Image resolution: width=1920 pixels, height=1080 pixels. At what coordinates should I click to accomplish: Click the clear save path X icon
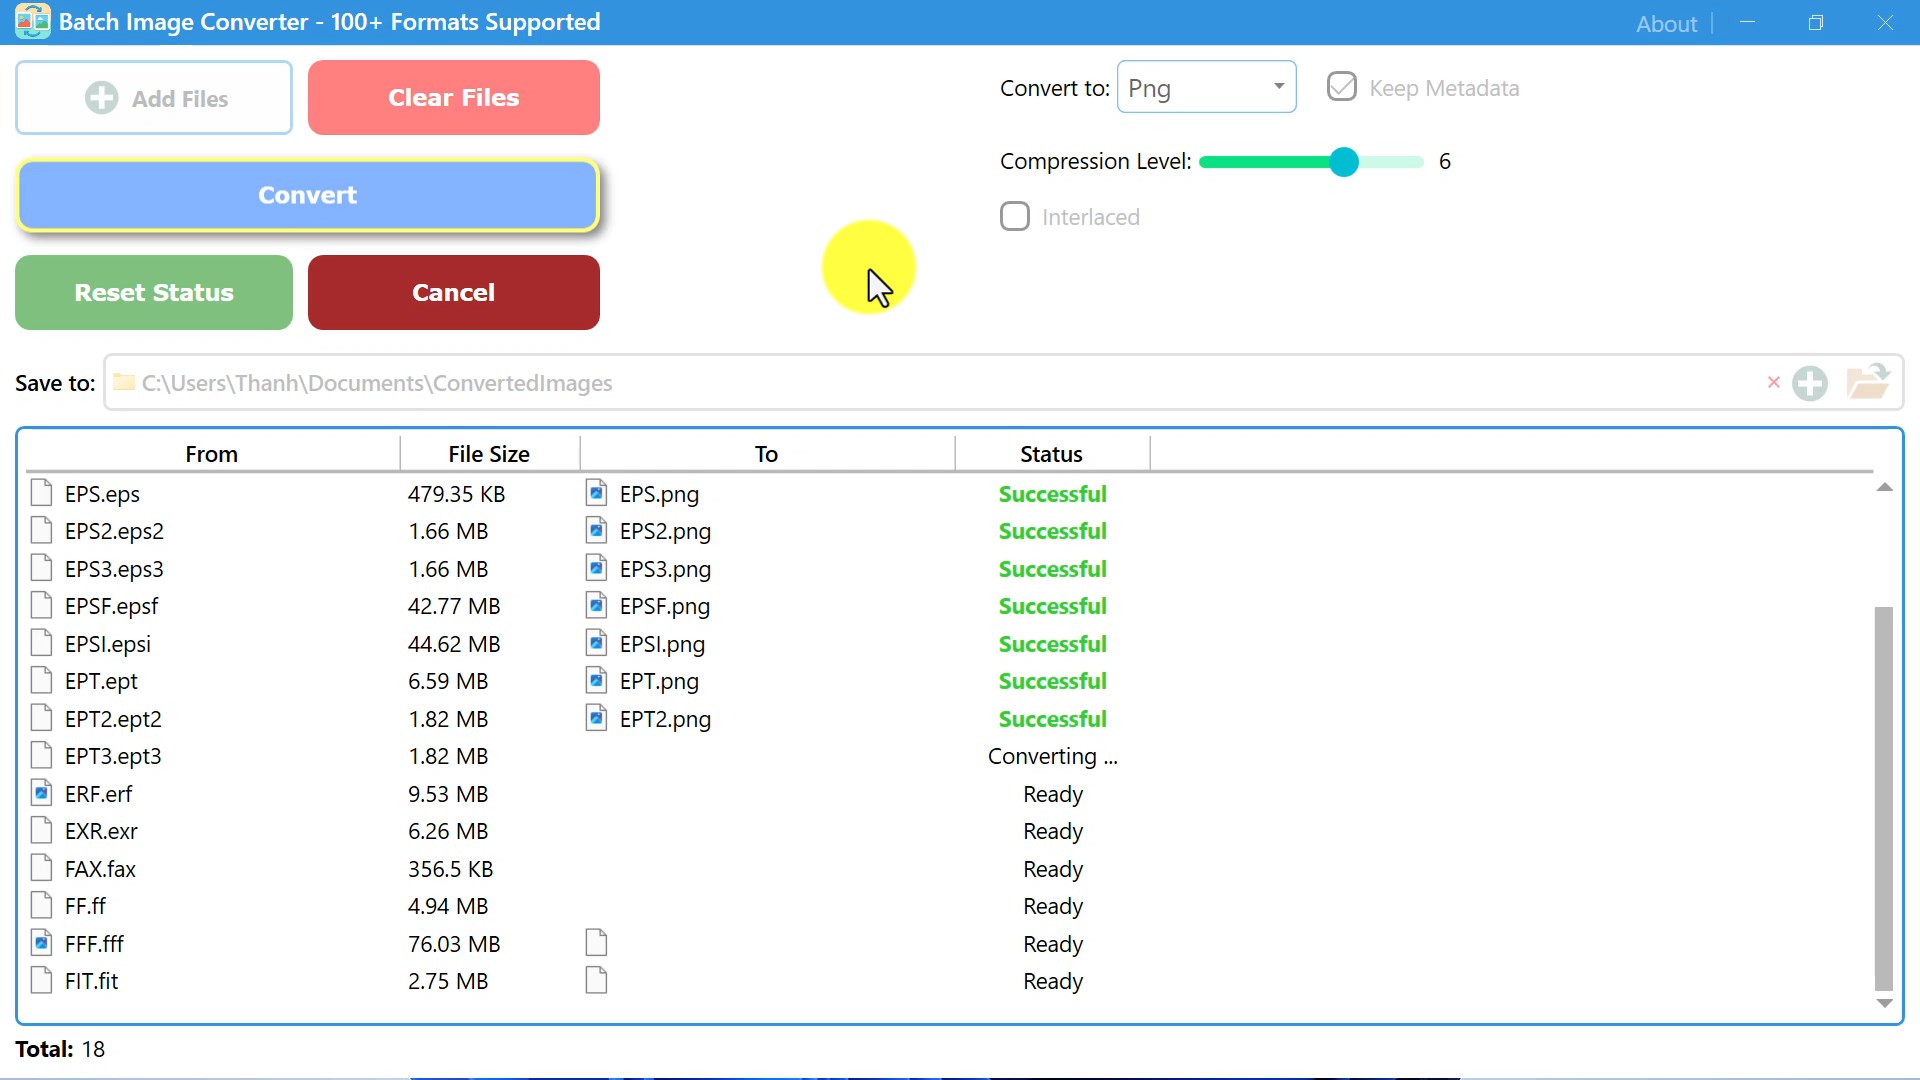pos(1773,382)
